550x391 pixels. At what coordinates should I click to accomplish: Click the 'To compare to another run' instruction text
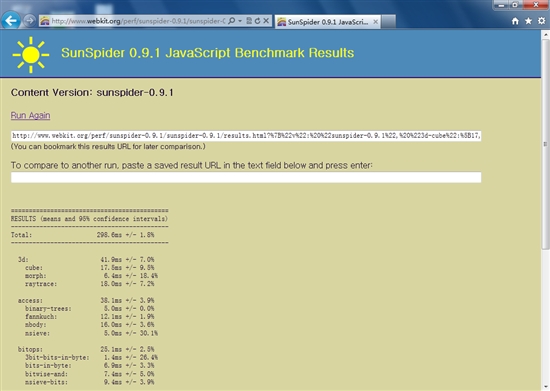192,165
